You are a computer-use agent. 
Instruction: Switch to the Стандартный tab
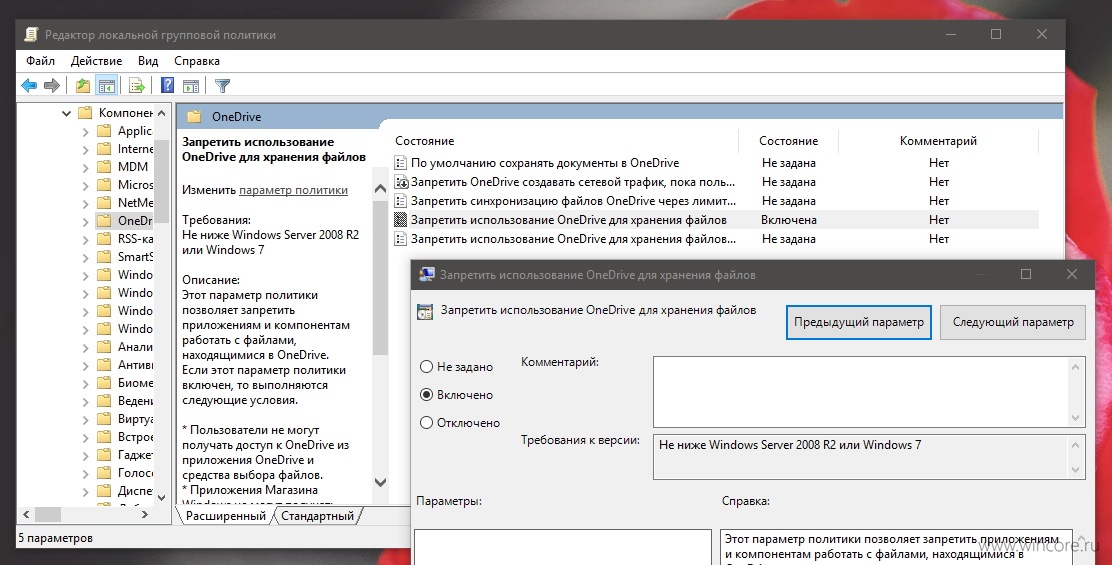coord(318,516)
